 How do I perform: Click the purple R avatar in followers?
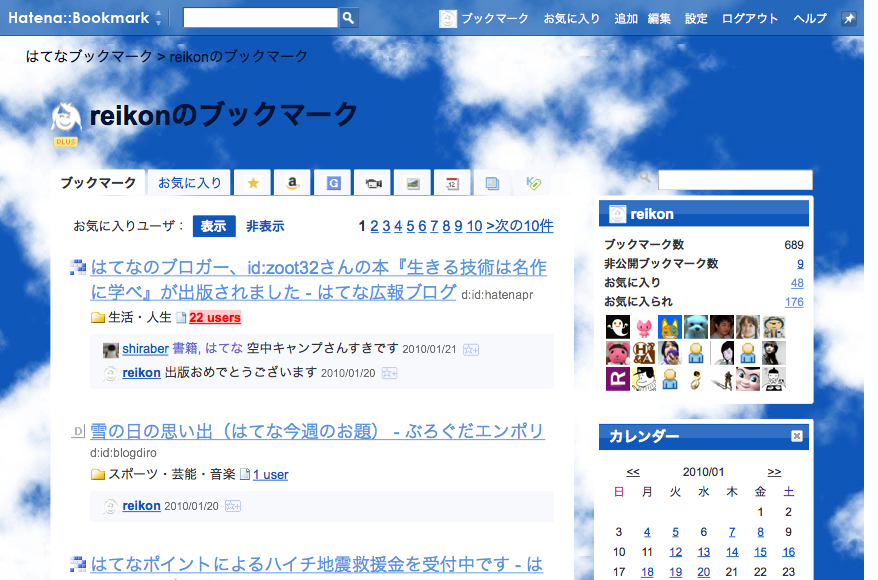(x=617, y=379)
